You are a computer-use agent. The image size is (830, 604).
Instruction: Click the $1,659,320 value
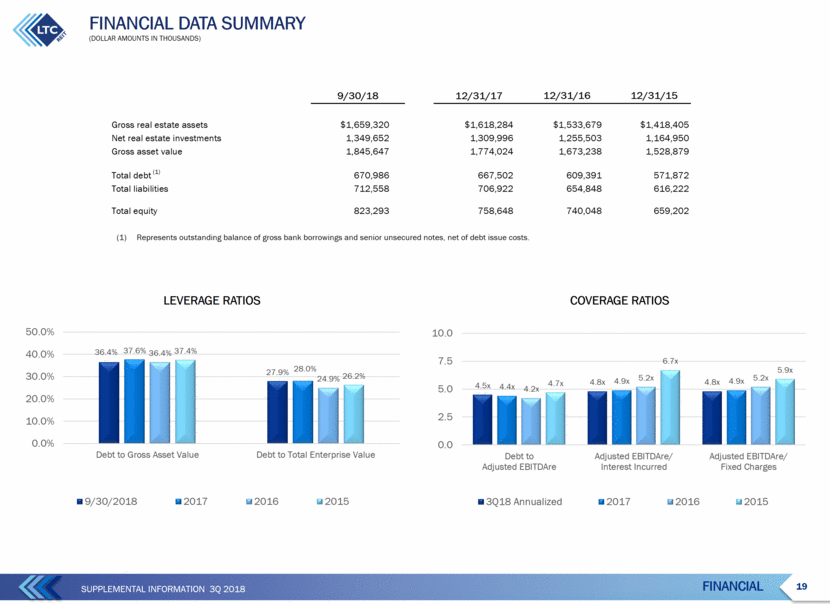(365, 125)
